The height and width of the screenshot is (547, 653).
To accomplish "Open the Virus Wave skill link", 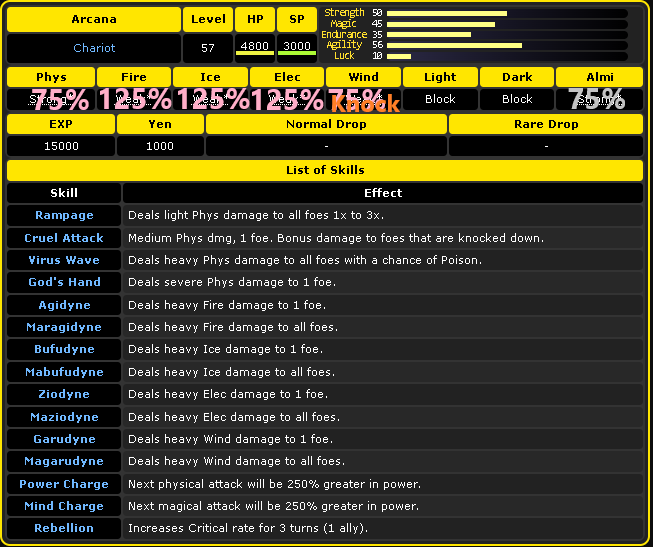I will coord(64,260).
